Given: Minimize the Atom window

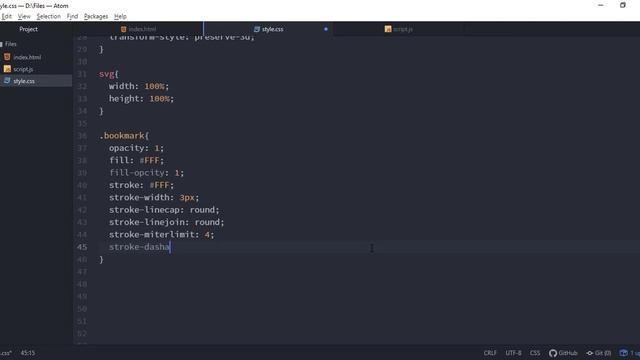Looking at the screenshot, I should [601, 5].
